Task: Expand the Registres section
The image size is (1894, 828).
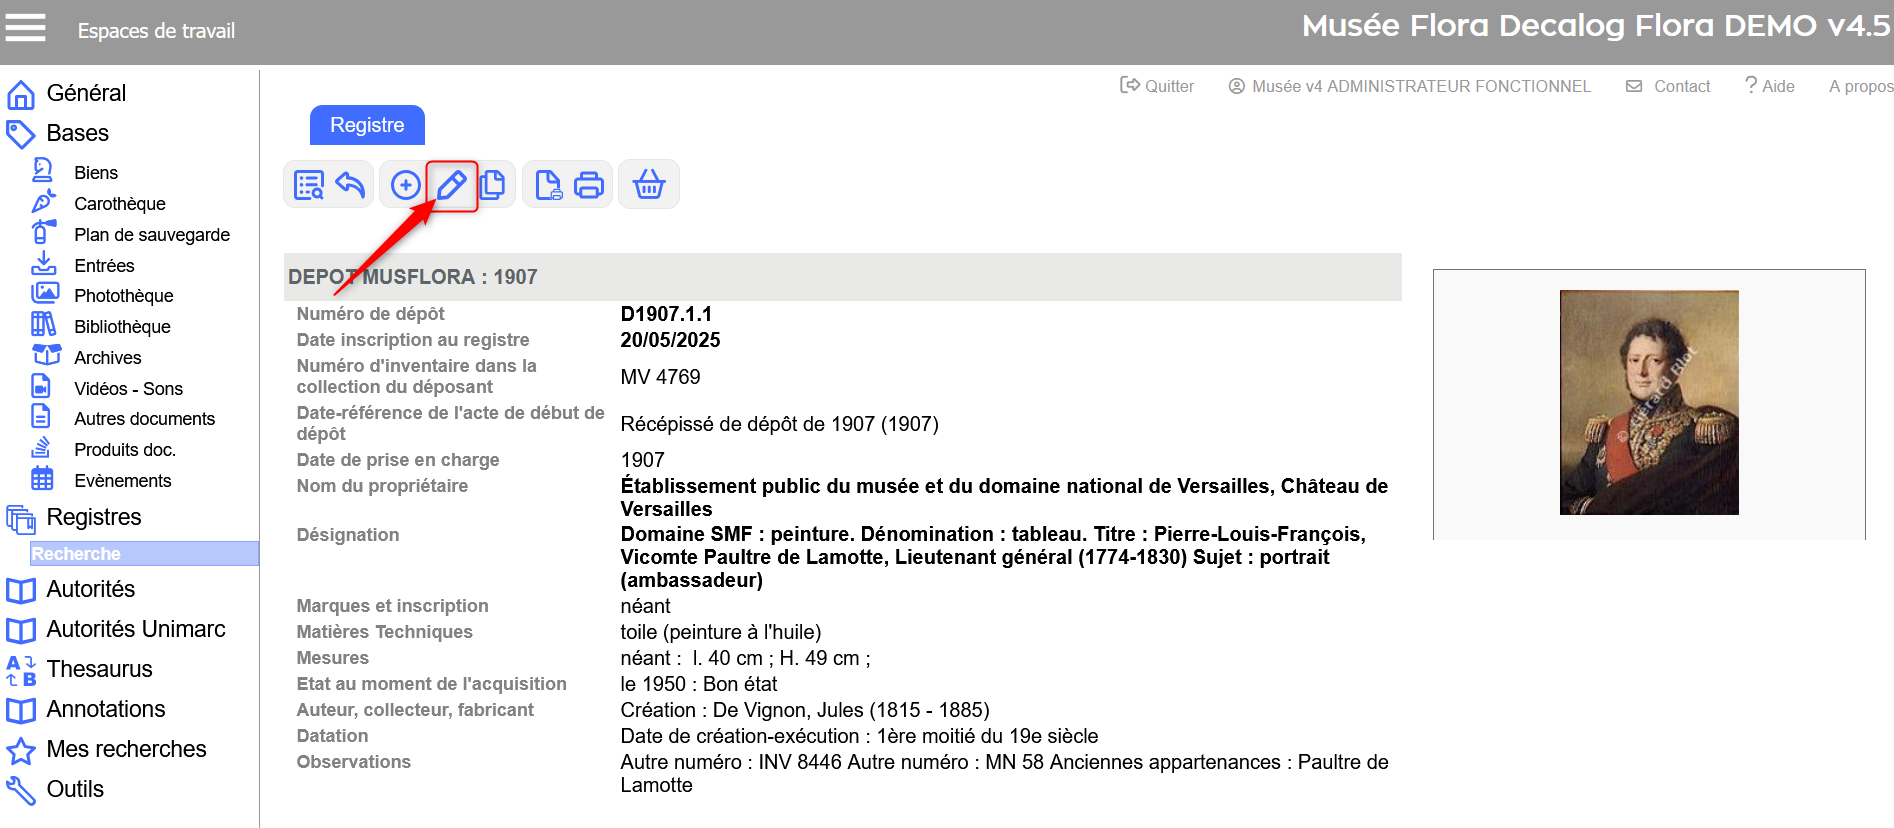Action: tap(94, 517)
